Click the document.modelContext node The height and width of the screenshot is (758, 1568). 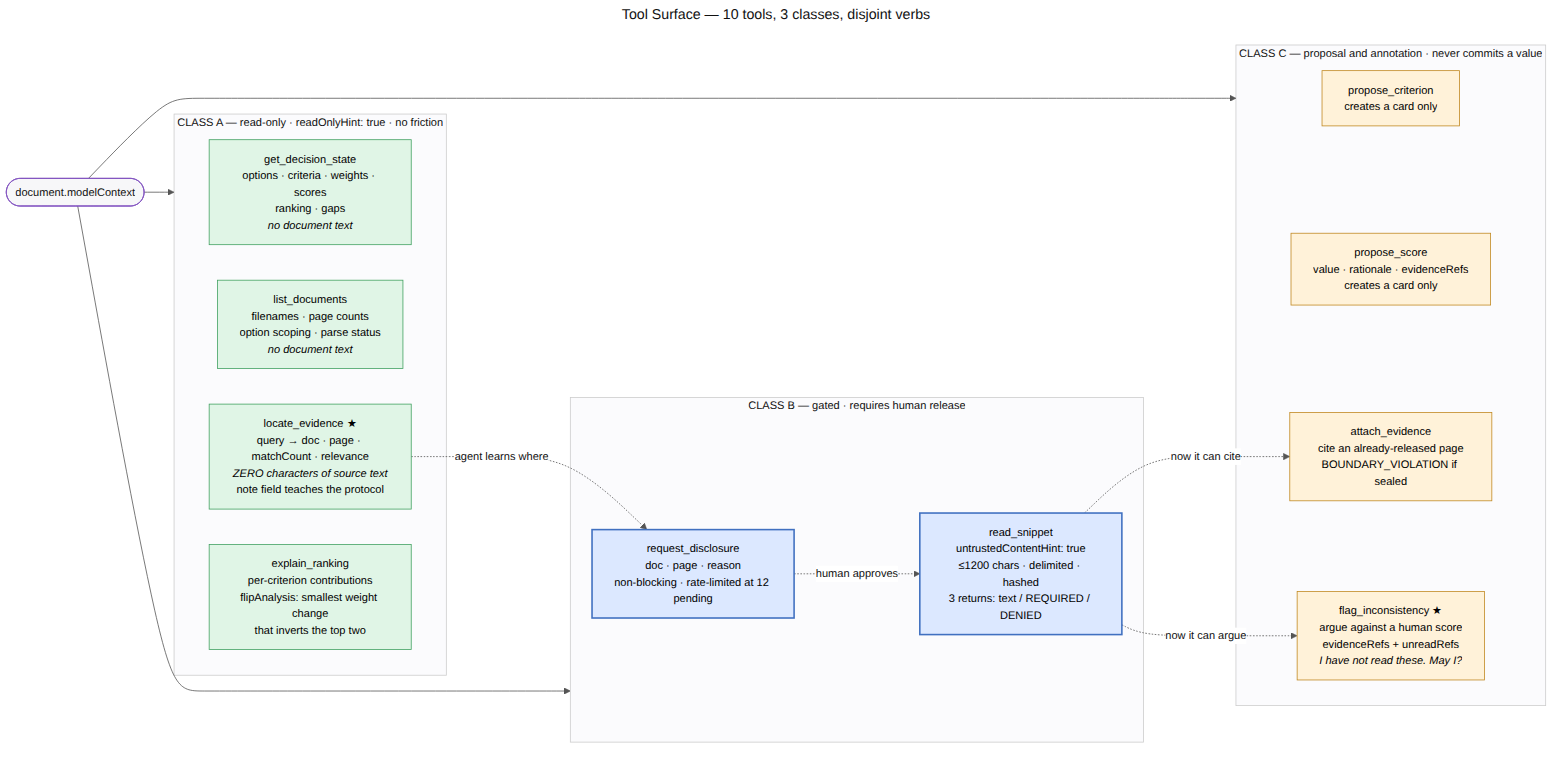click(x=75, y=191)
